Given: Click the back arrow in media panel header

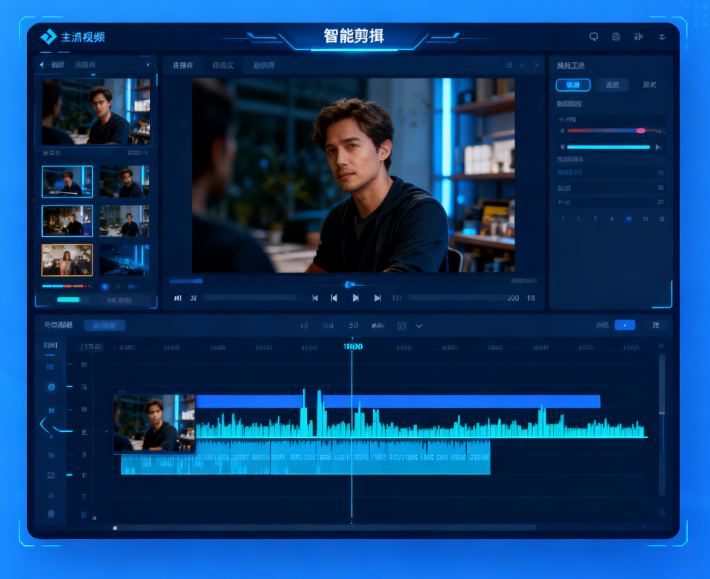Looking at the screenshot, I should tap(42, 65).
